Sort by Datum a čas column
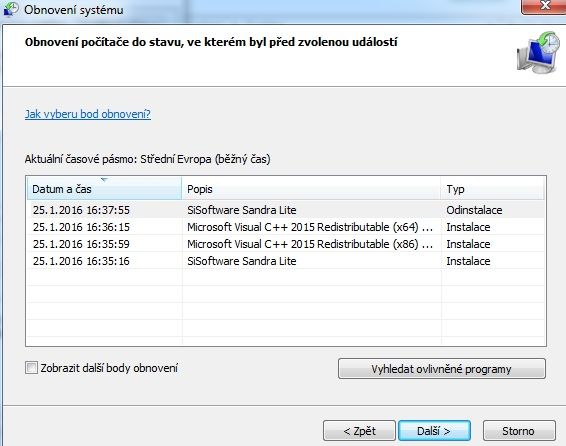 104,189
